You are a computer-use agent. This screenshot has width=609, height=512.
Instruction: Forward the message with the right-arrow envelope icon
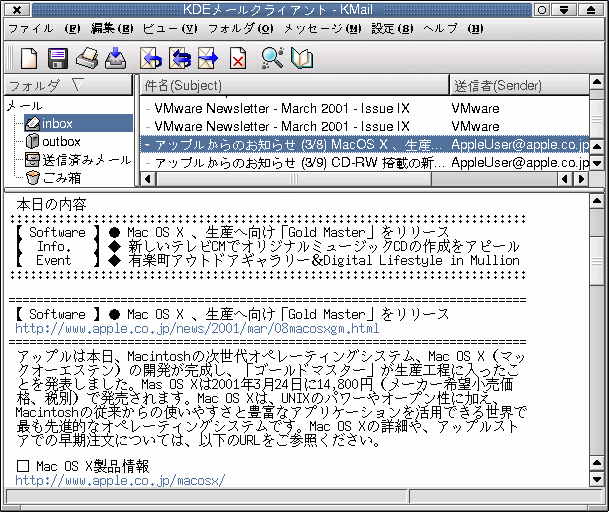(x=208, y=58)
